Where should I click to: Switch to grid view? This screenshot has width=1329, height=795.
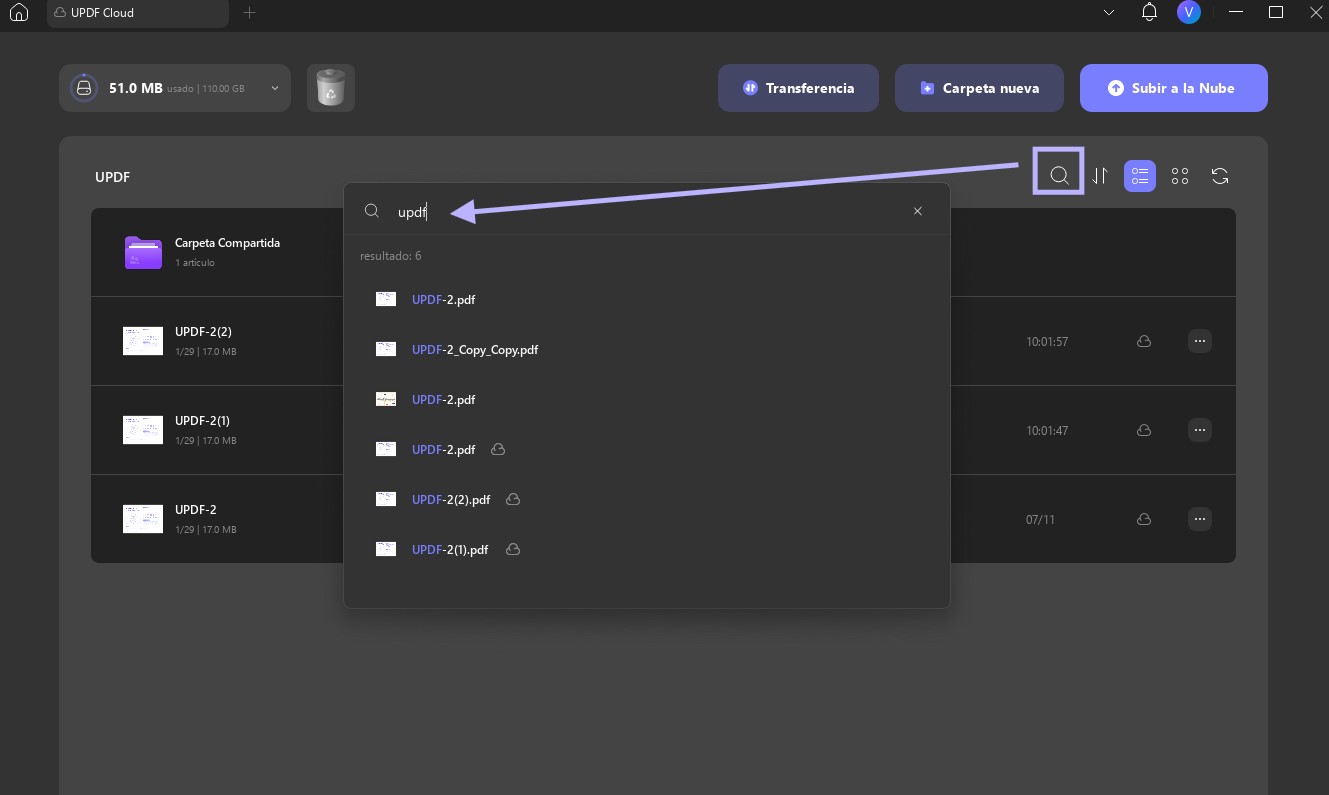1180,176
